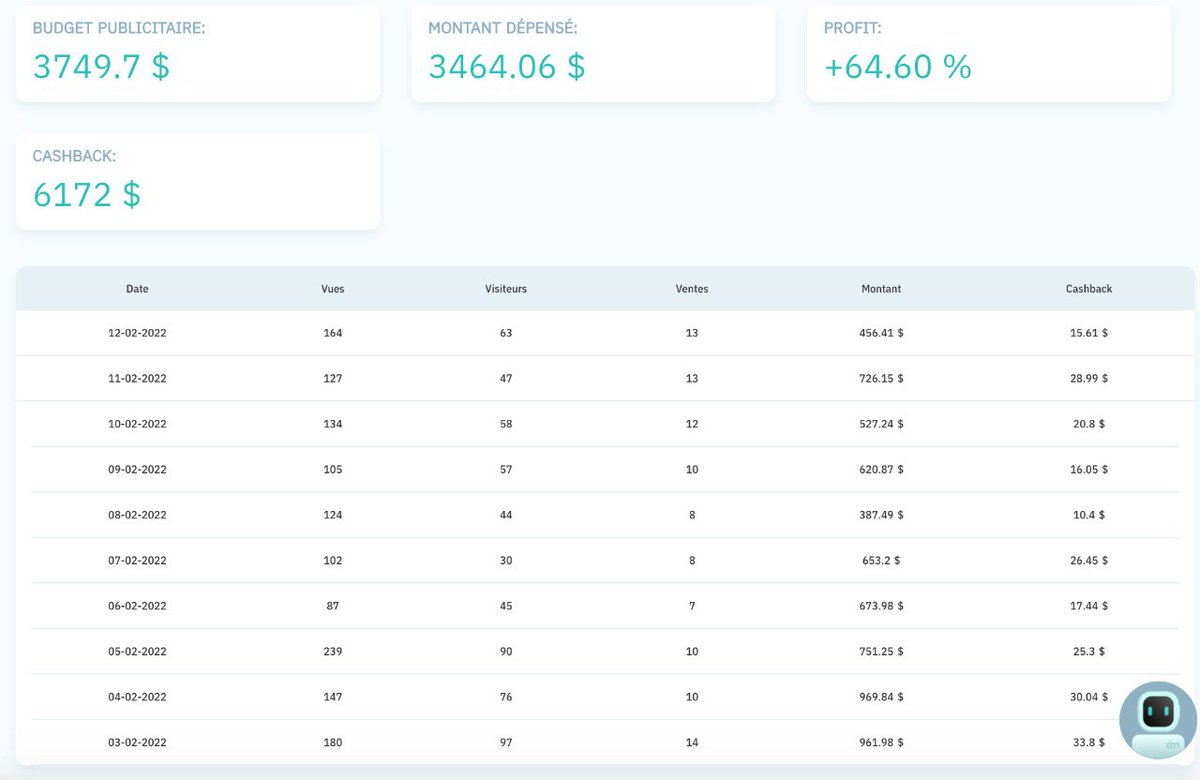
Task: Click the budget value 3749.7 $
Action: 101,66
